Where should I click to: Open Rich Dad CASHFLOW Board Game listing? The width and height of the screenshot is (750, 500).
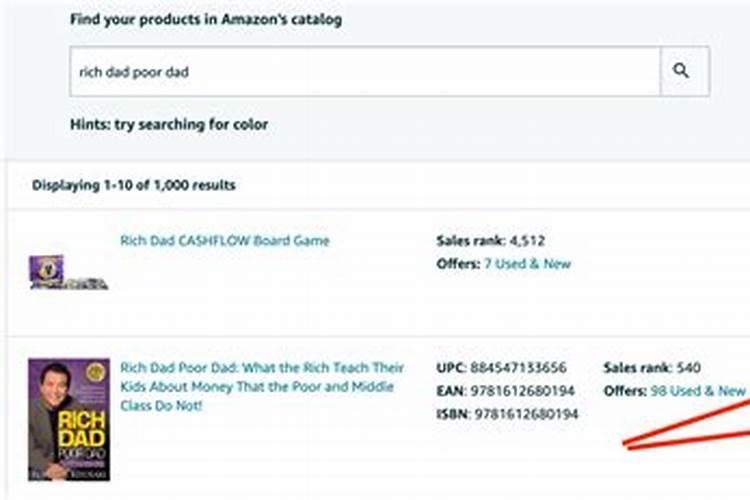[225, 241]
